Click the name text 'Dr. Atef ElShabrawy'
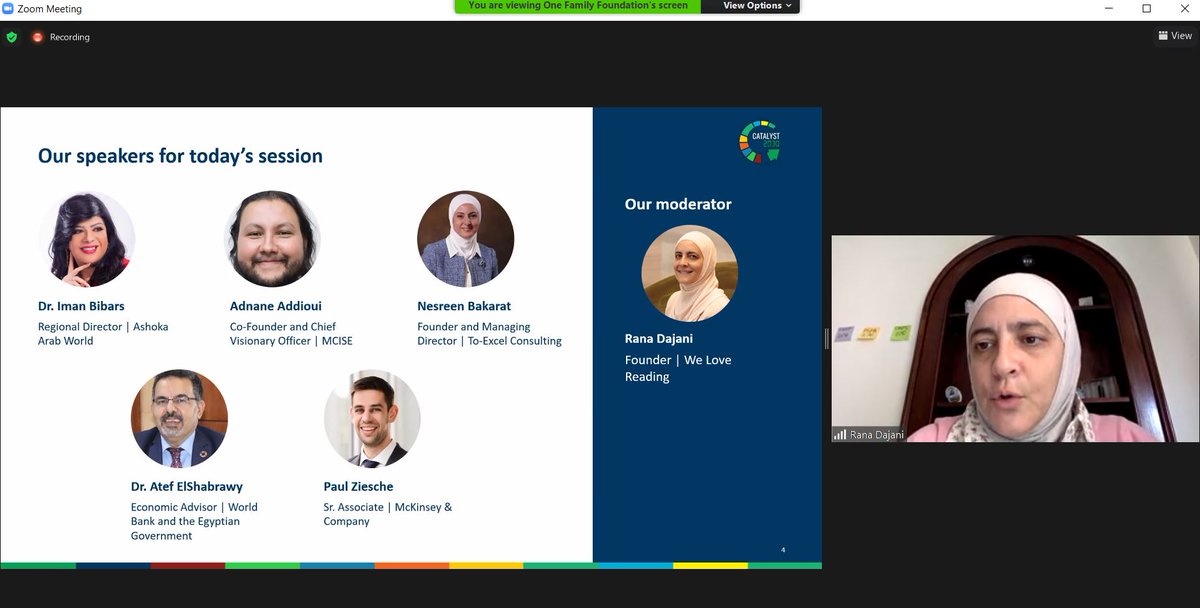The width and height of the screenshot is (1200, 608). tap(187, 487)
